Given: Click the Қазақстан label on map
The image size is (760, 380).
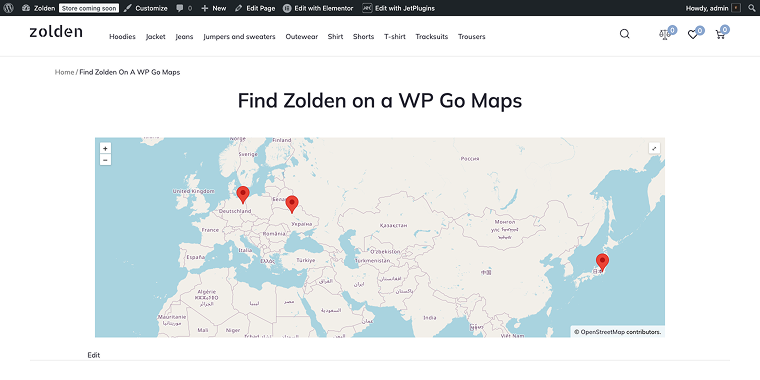Looking at the screenshot, I should (394, 225).
